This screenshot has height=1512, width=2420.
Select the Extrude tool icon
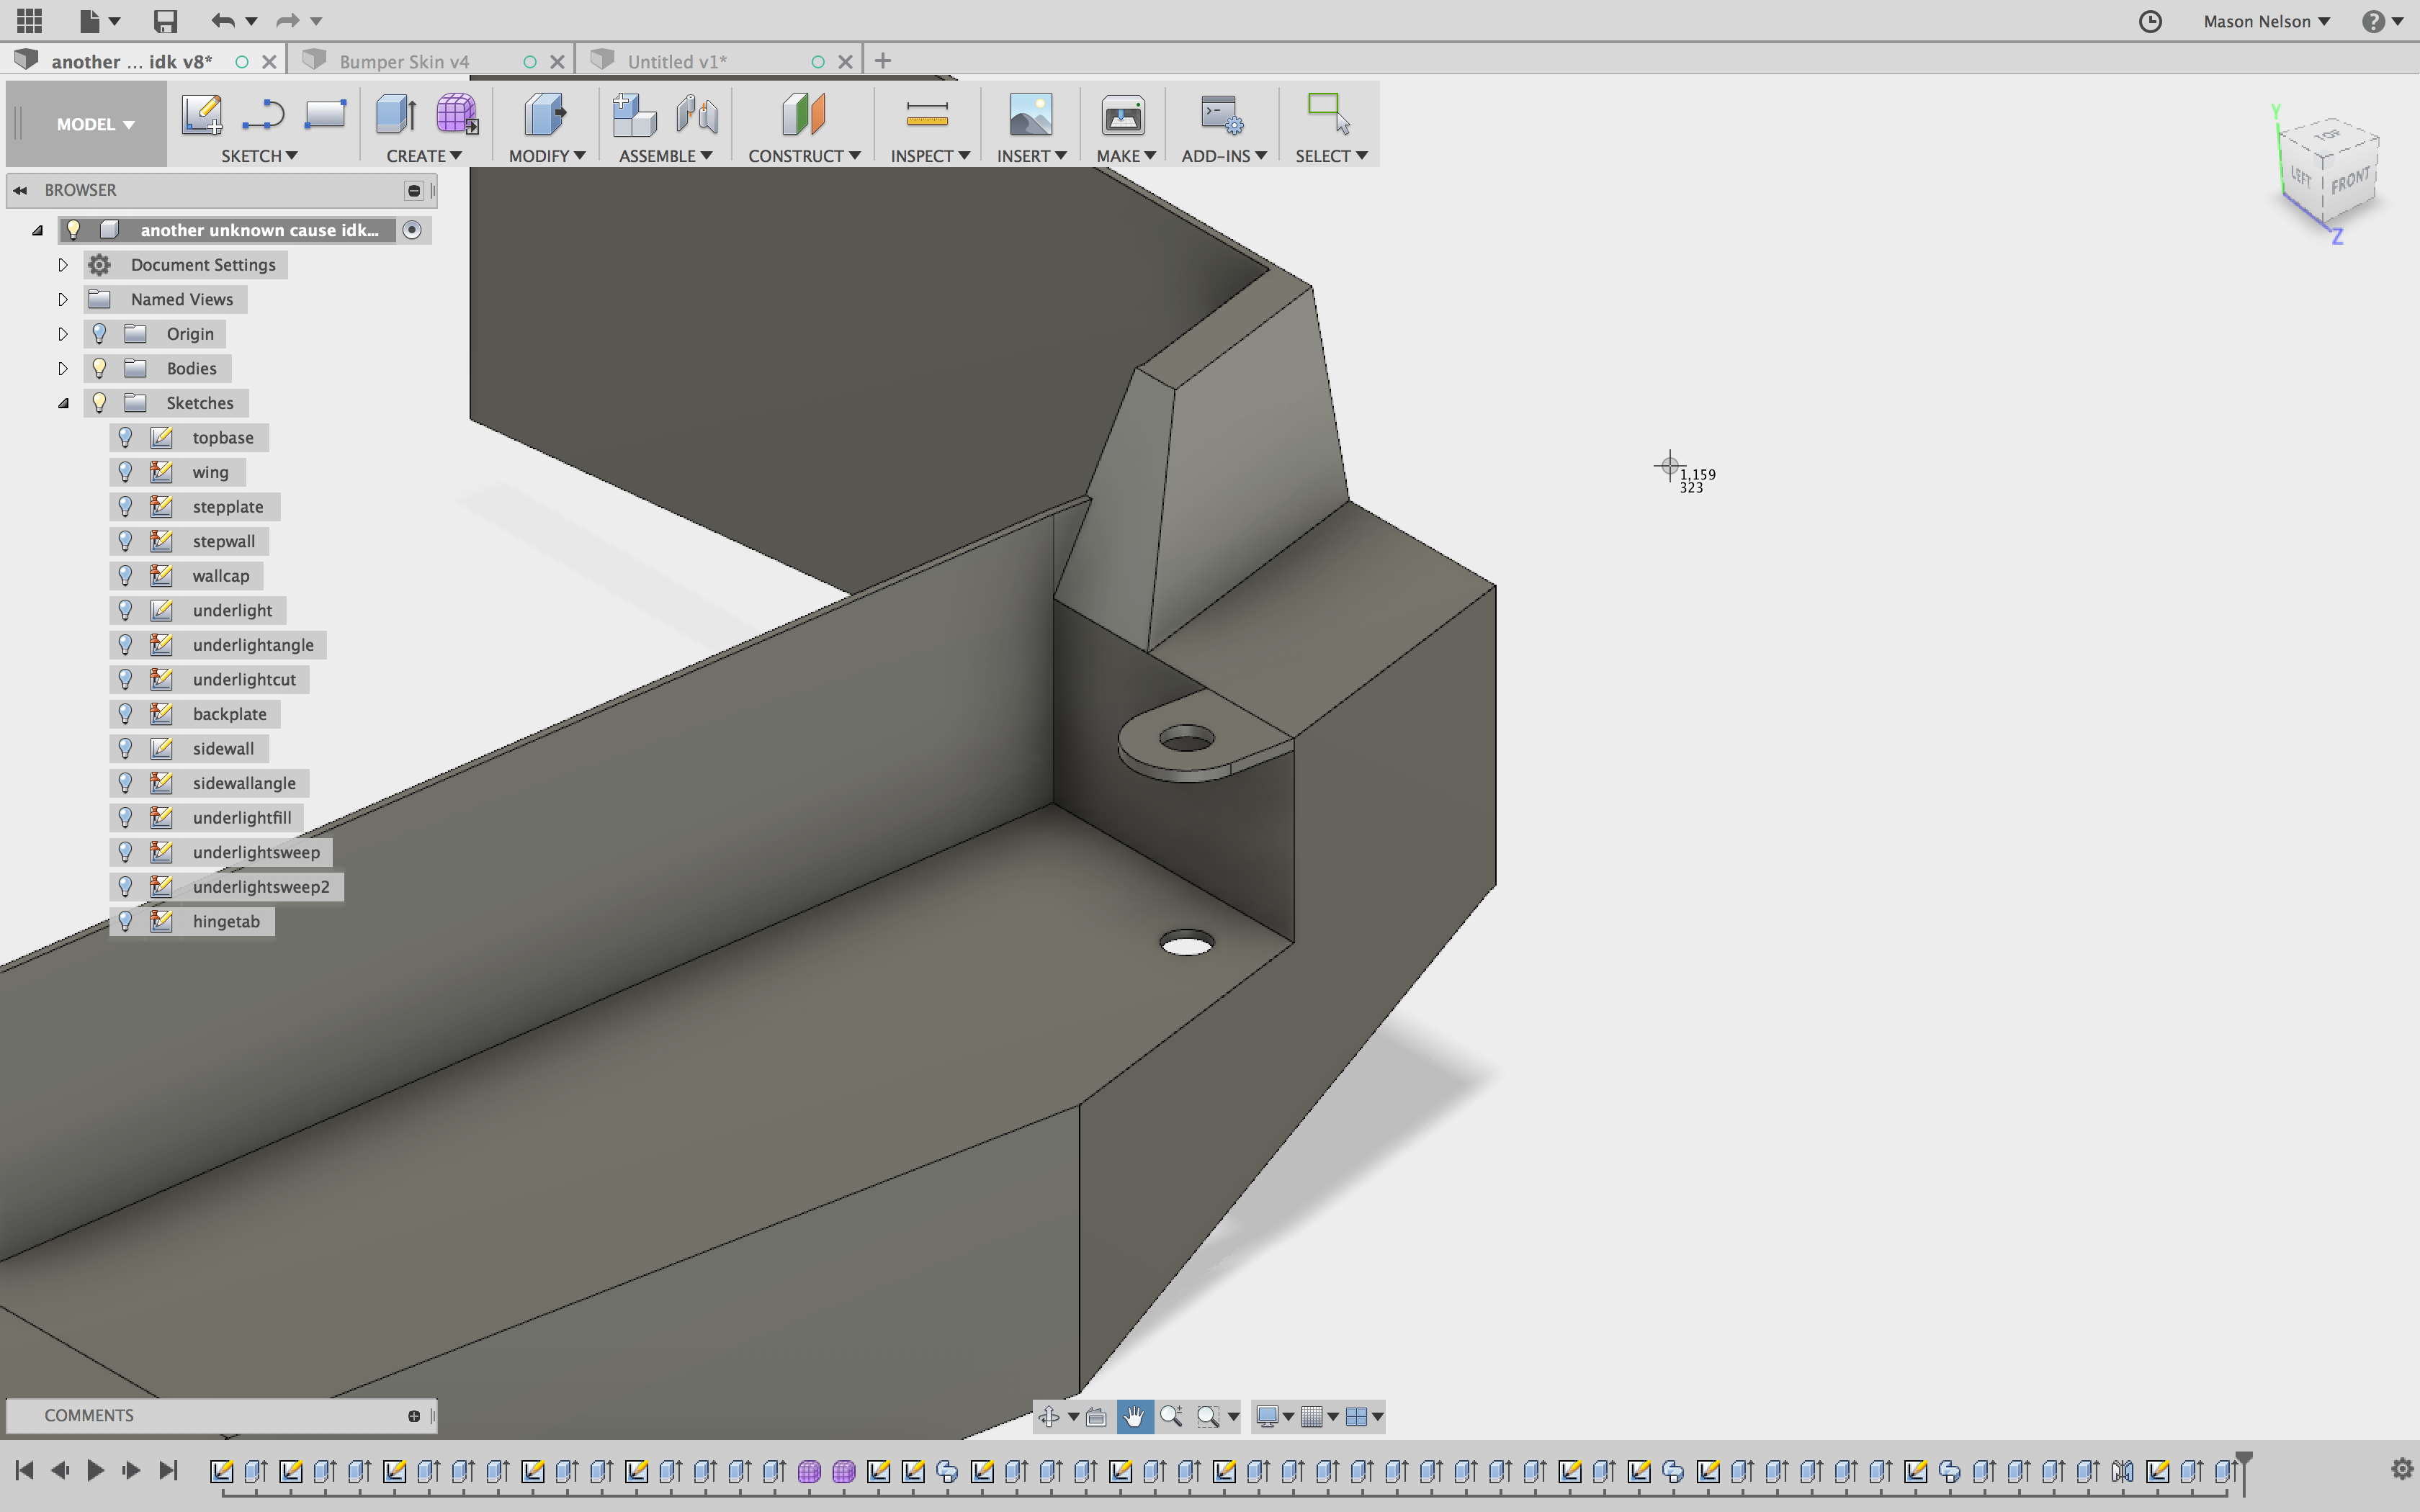pyautogui.click(x=396, y=115)
